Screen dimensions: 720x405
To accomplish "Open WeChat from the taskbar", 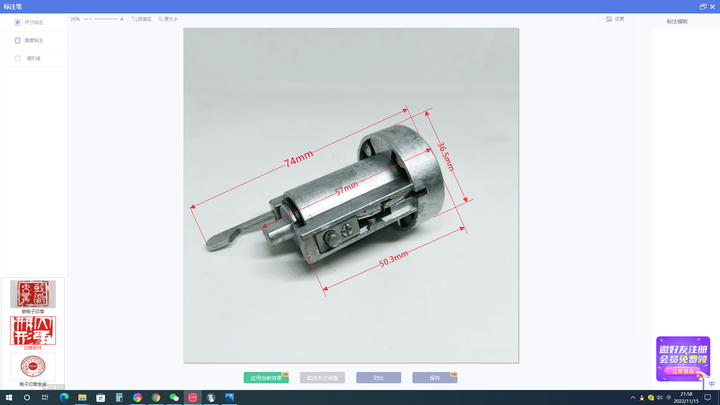I will tap(174, 398).
